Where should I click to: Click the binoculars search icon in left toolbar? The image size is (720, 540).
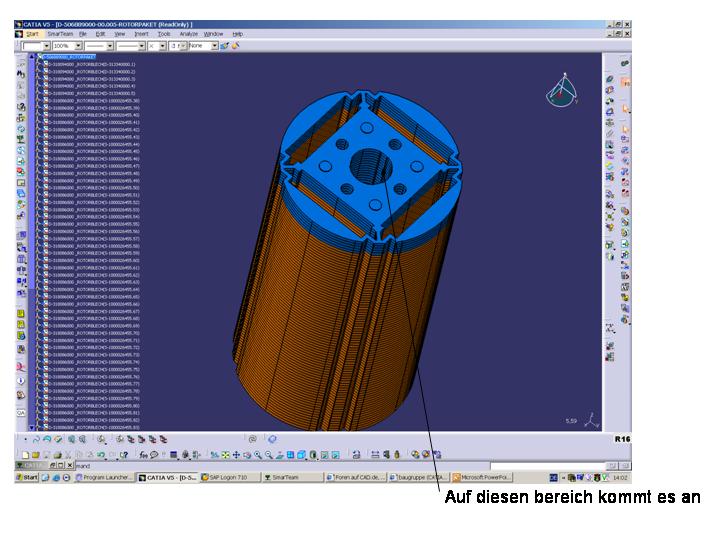coord(21,73)
